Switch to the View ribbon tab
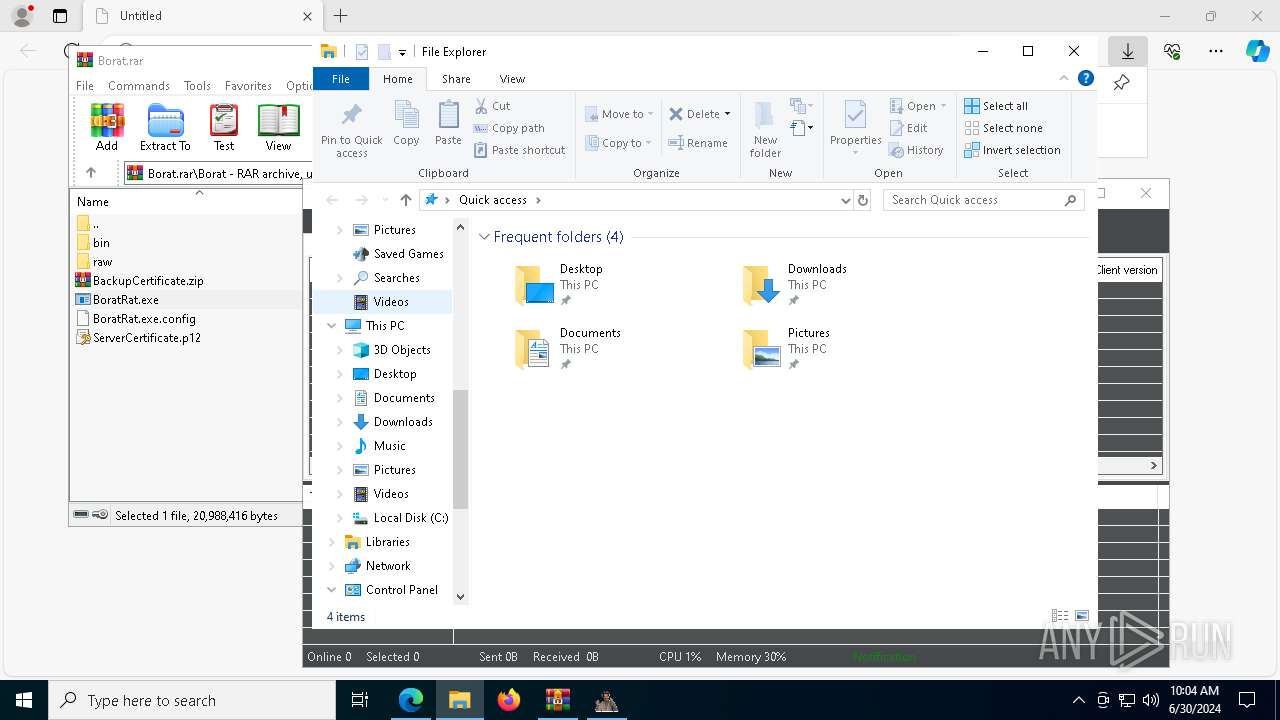Image resolution: width=1280 pixels, height=720 pixels. pyautogui.click(x=512, y=79)
